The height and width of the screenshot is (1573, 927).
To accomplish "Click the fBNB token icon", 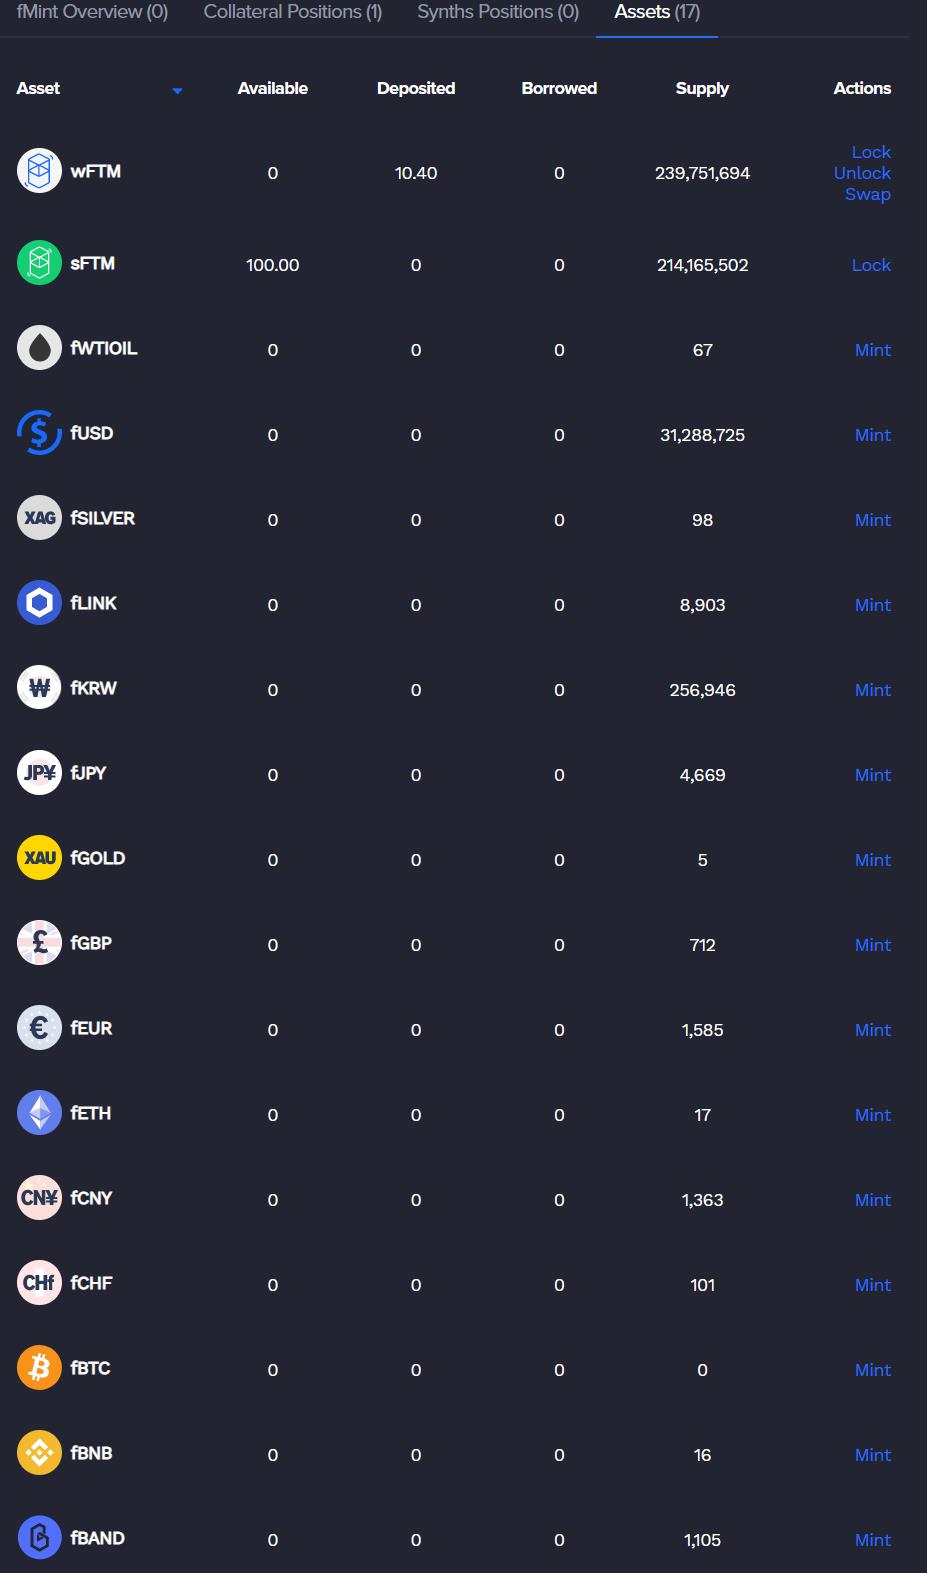I will point(39,1453).
